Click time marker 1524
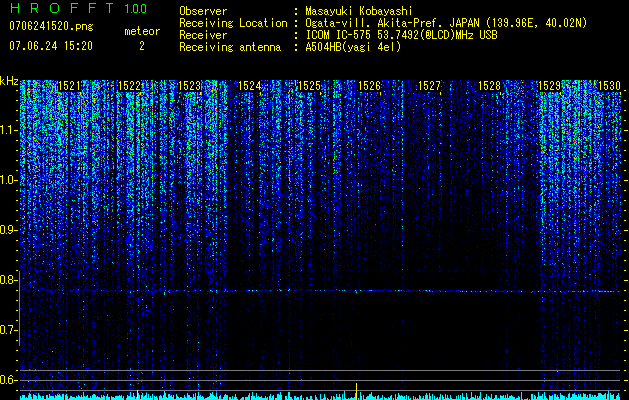 coord(250,85)
